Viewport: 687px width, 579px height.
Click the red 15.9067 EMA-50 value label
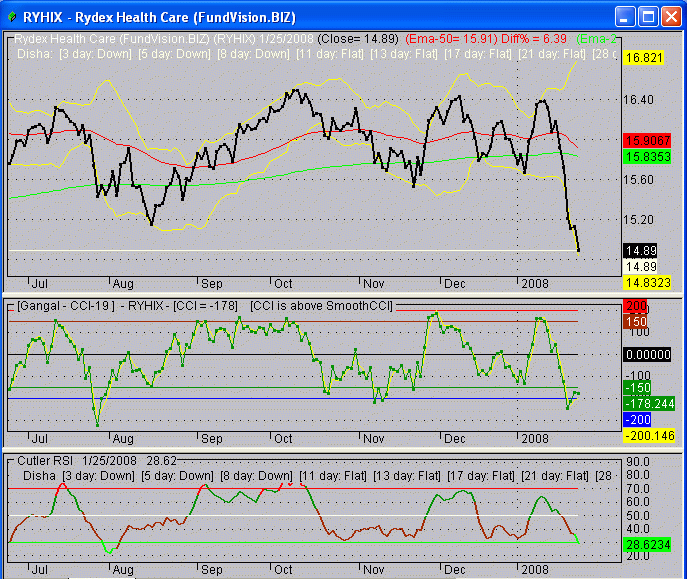click(x=648, y=141)
